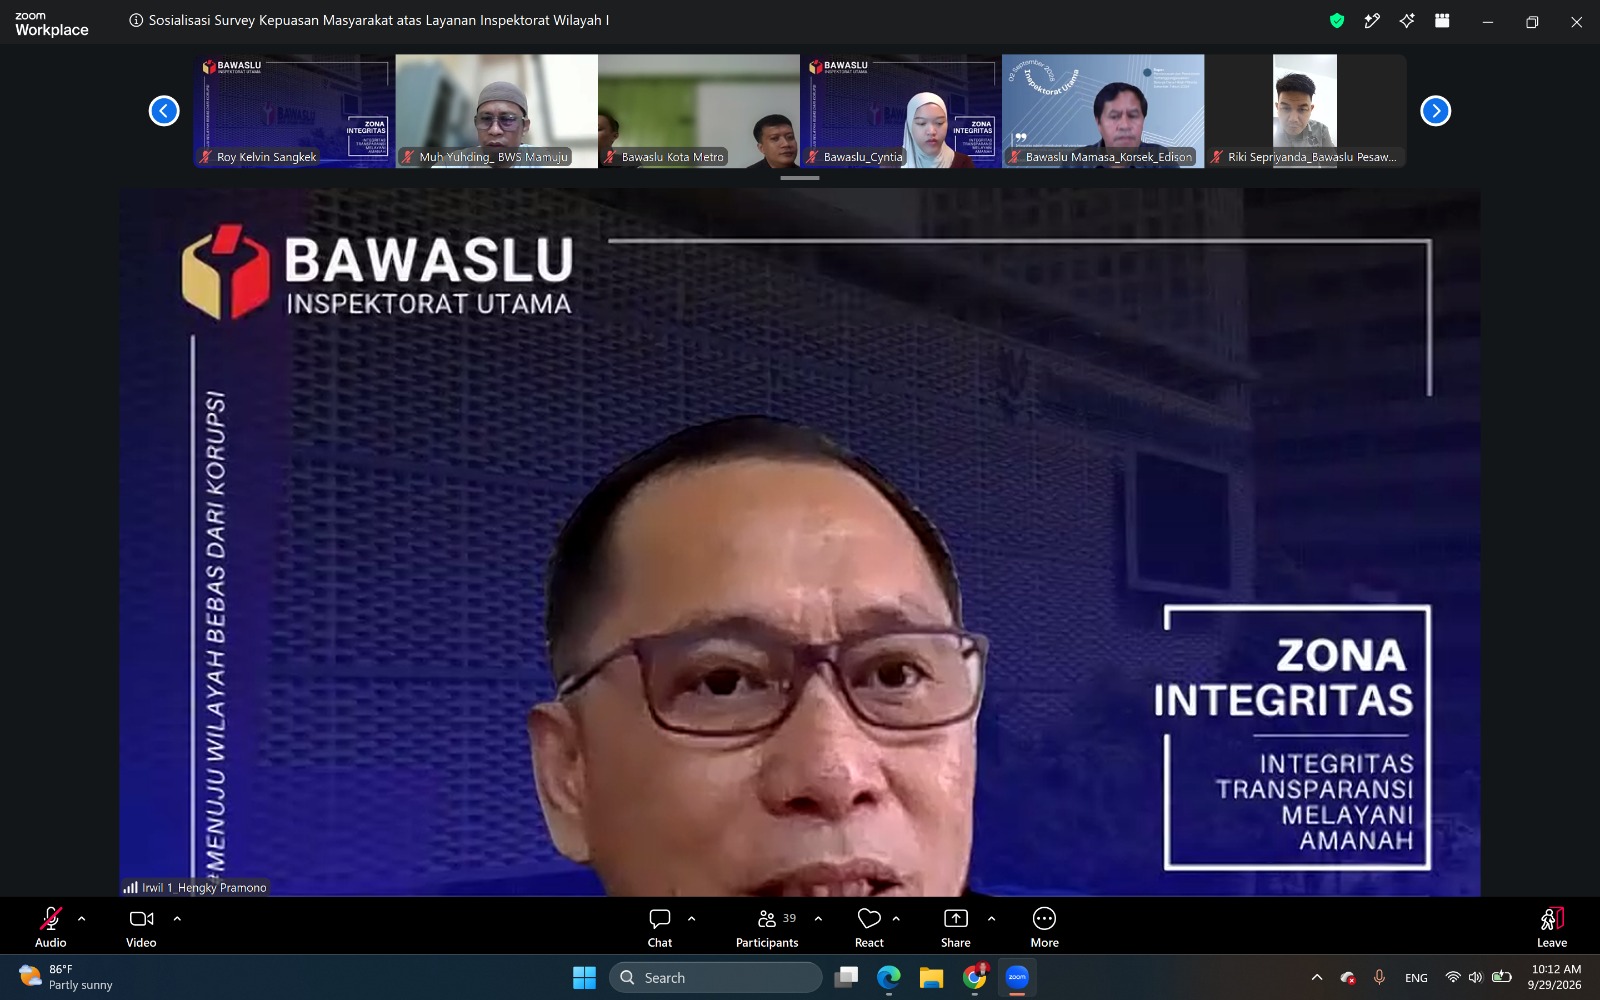Expand the reactions arrow beside React
The image size is (1600, 1000).
click(897, 918)
